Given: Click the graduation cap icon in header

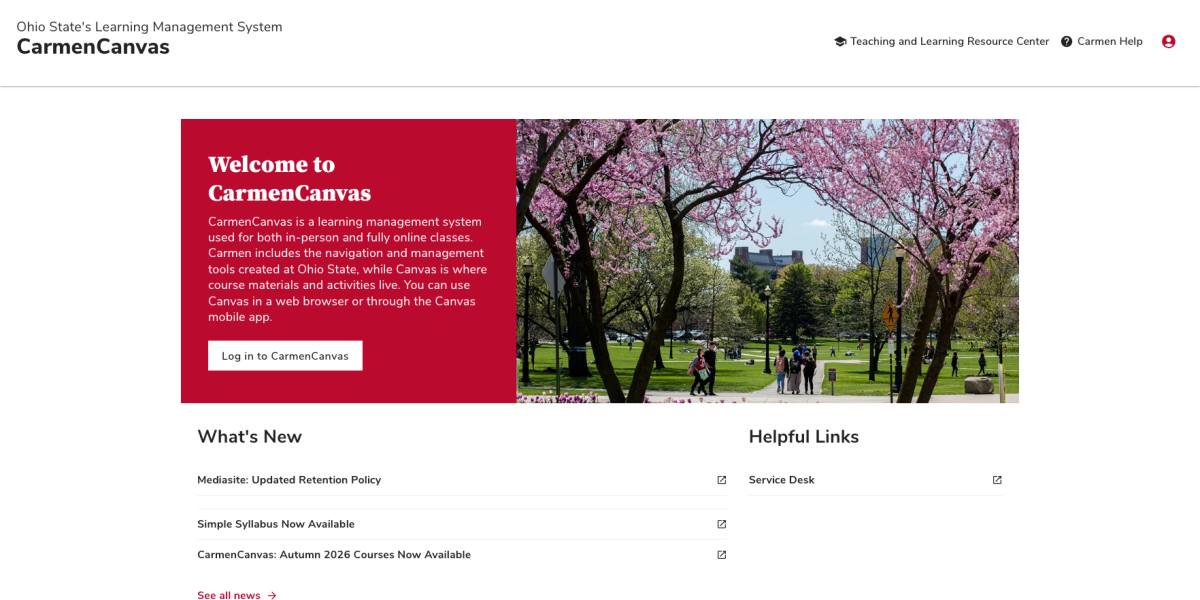Looking at the screenshot, I should tap(840, 42).
